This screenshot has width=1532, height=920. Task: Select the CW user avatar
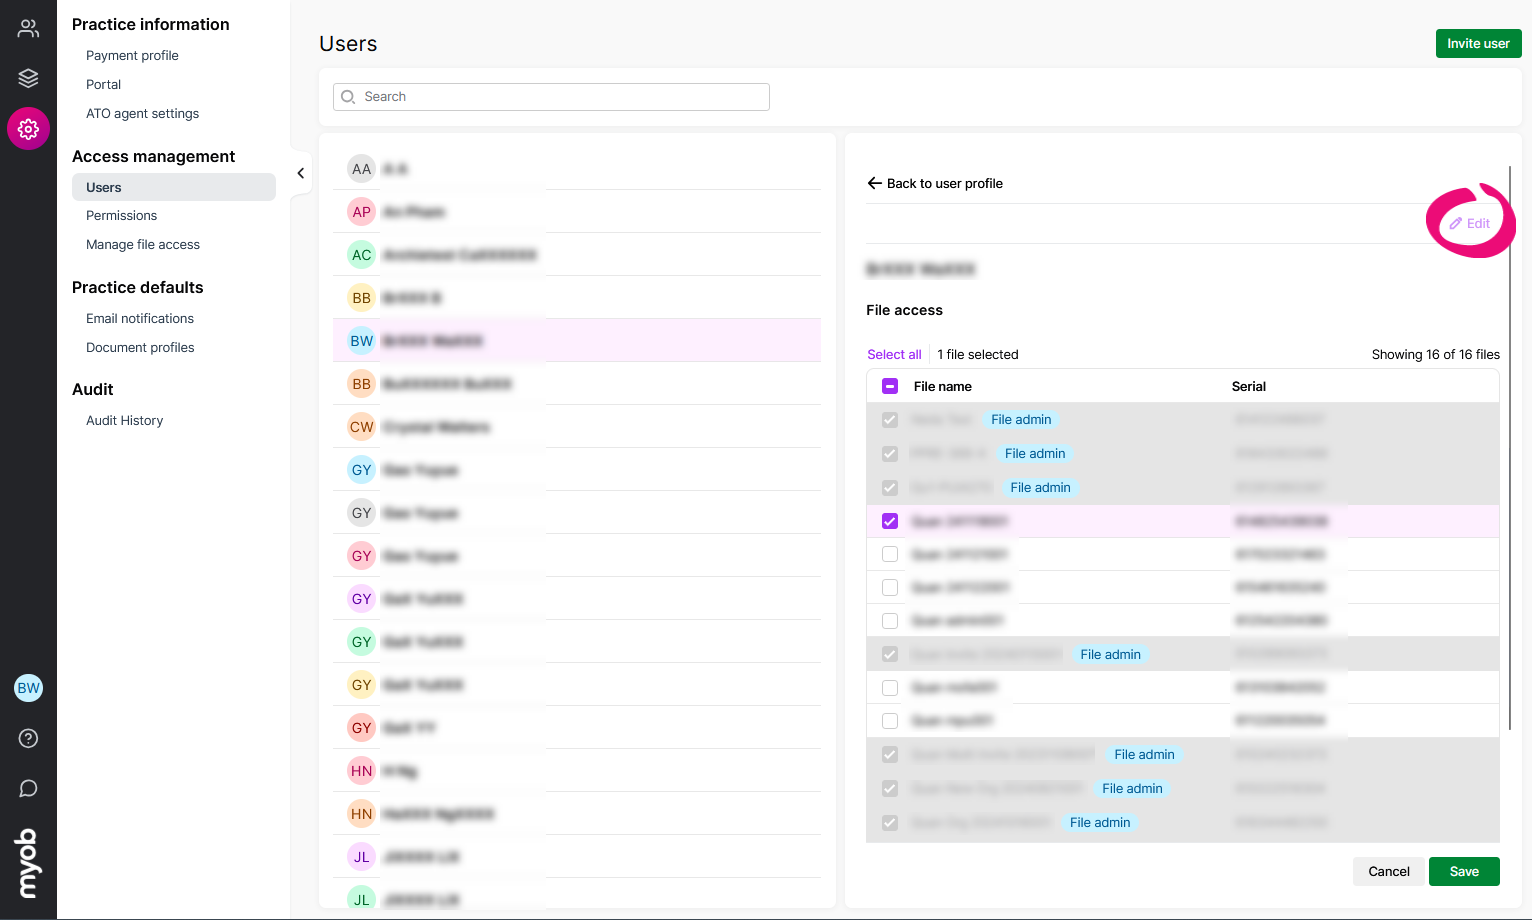(361, 427)
